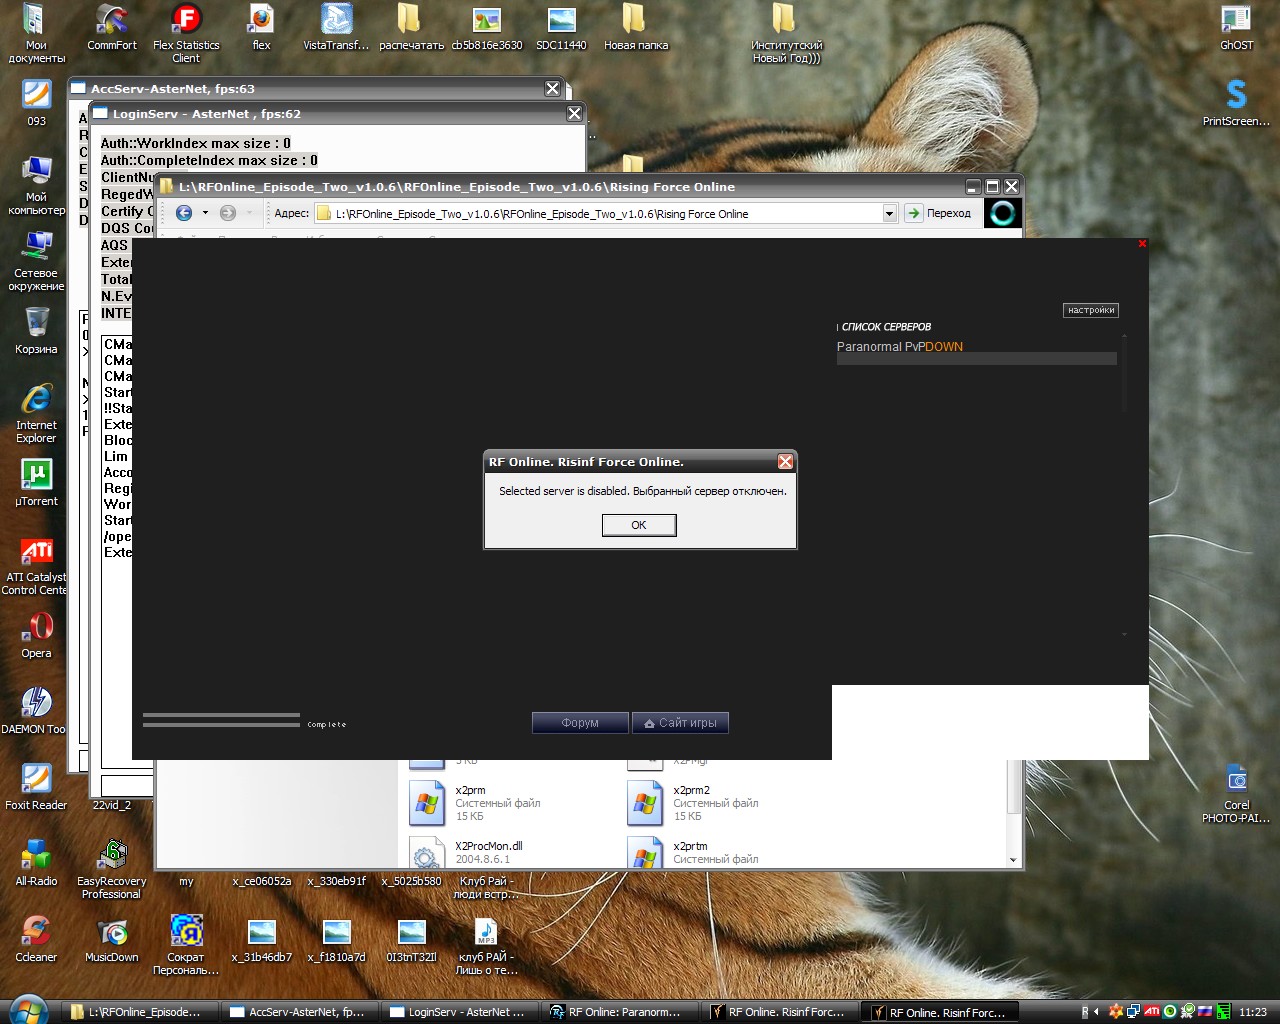Open the клуб РАЙ MP3 file
Viewport: 1280px width, 1024px height.
click(x=487, y=945)
